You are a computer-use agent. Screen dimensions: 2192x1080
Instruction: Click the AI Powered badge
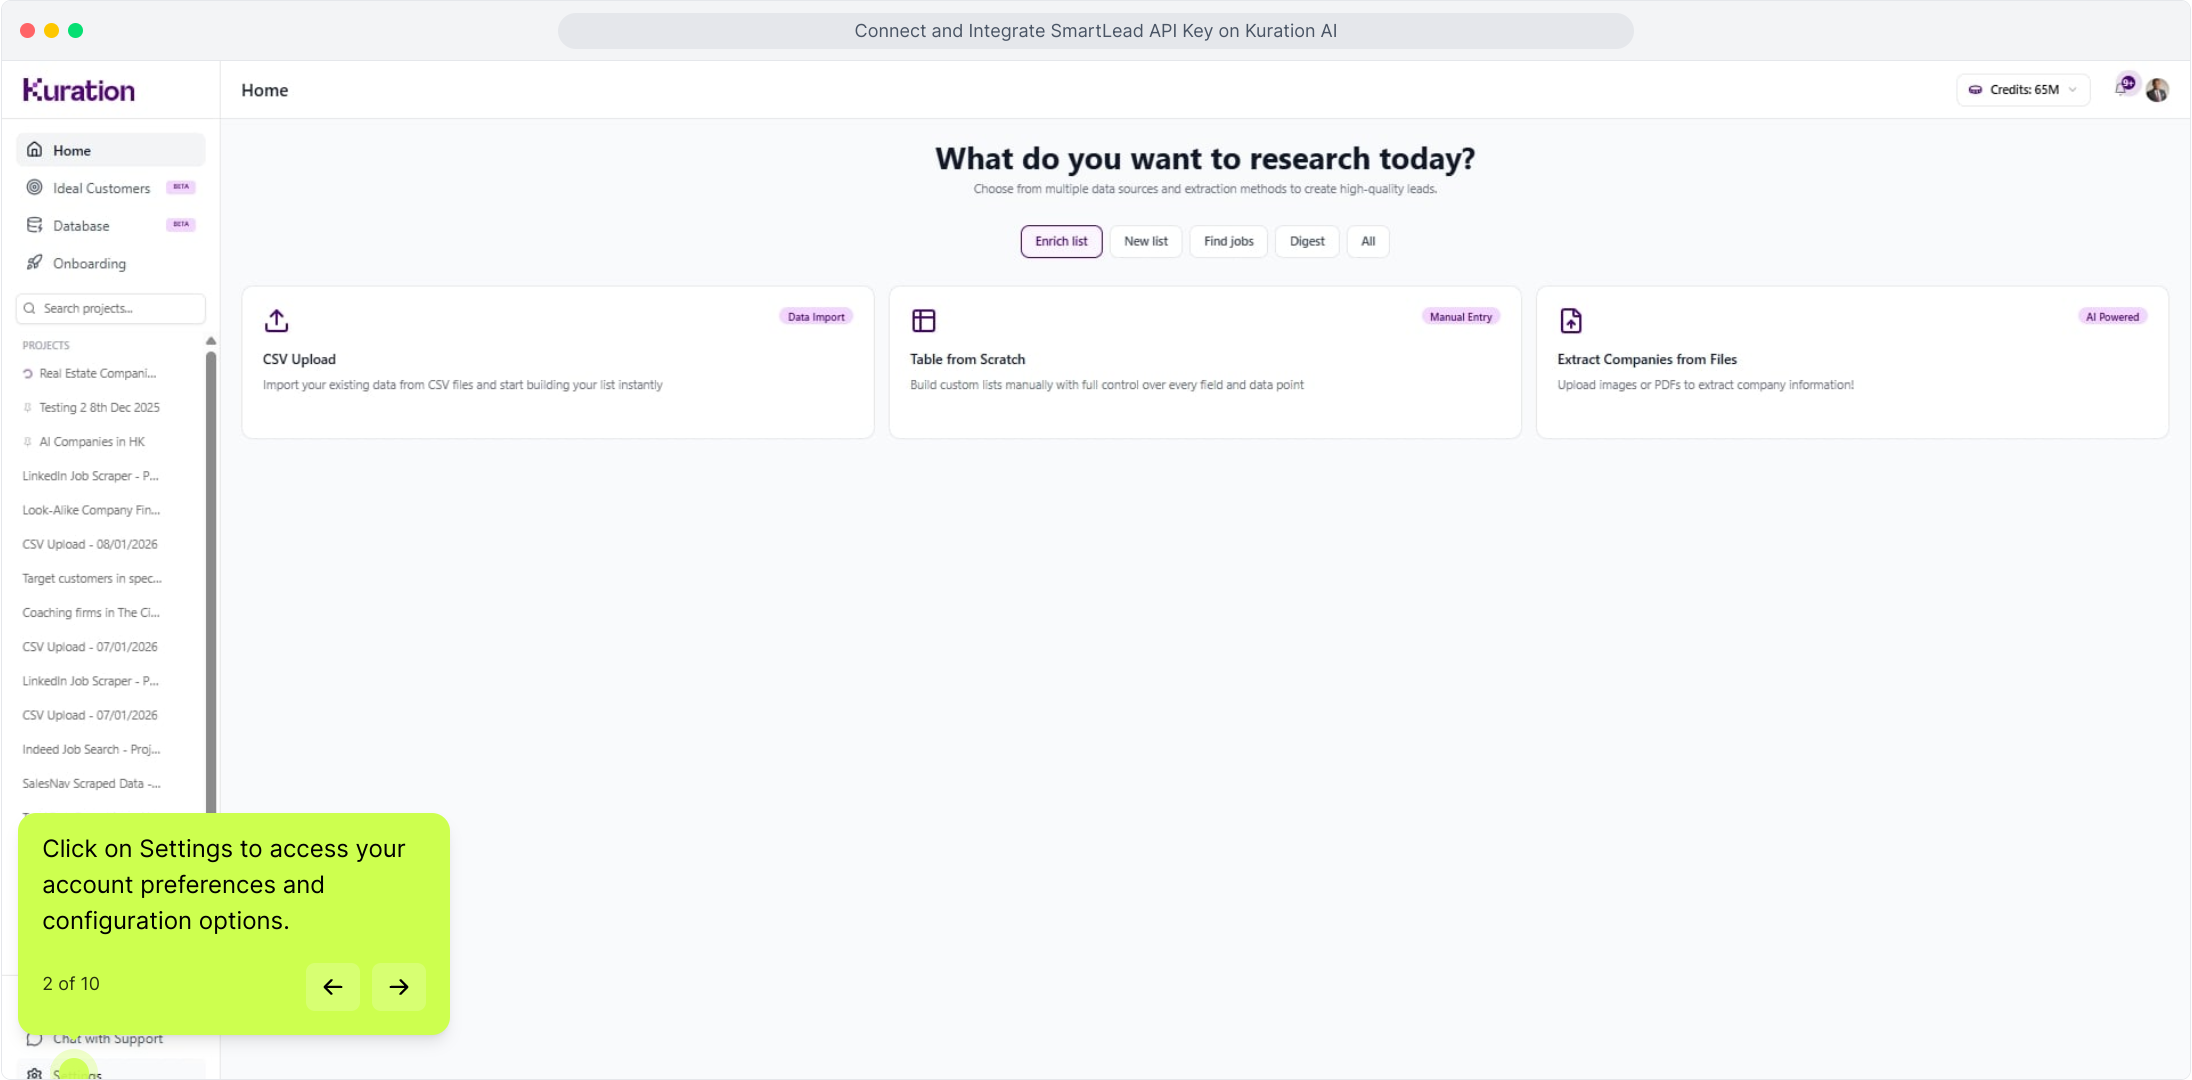point(2112,317)
